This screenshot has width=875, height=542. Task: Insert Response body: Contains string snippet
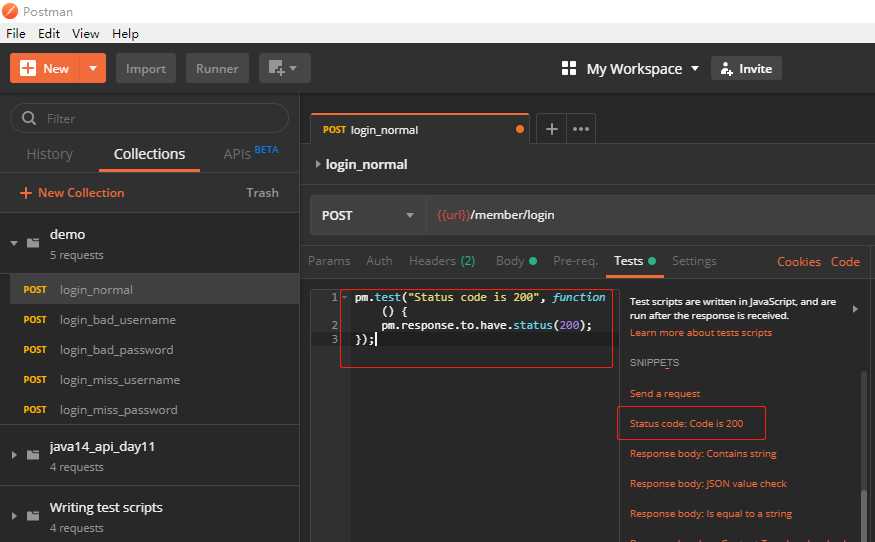(x=703, y=454)
